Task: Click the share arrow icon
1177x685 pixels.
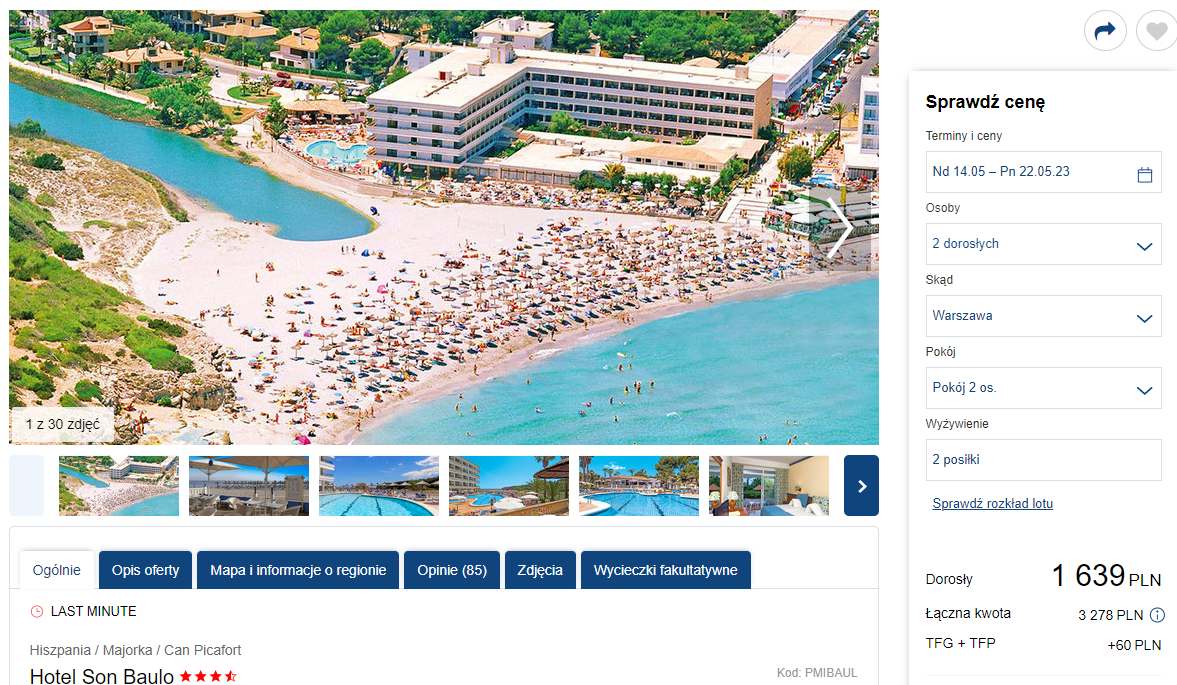Action: pyautogui.click(x=1105, y=31)
